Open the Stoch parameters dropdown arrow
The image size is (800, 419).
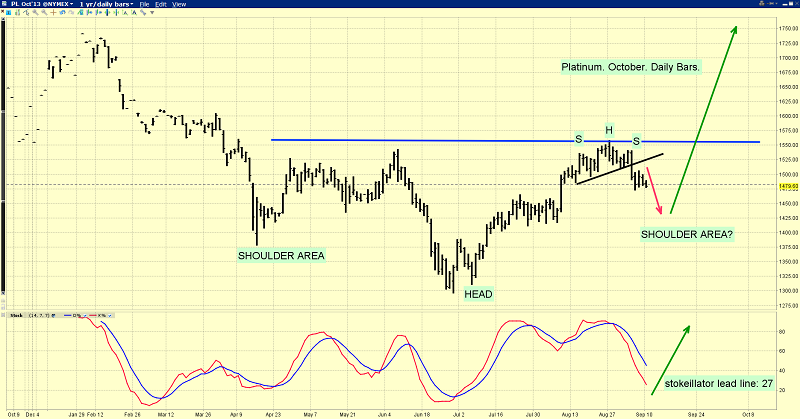coord(54,315)
